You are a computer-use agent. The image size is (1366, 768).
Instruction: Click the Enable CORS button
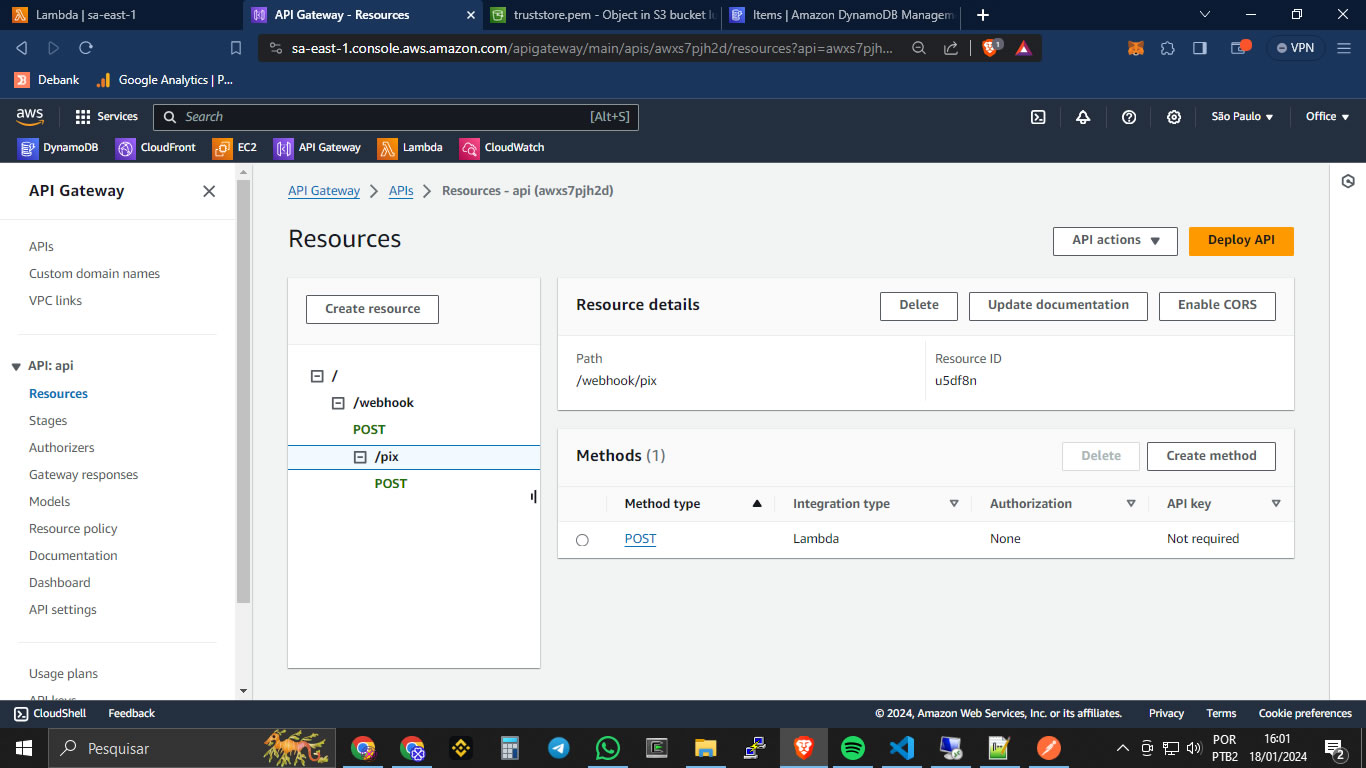click(x=1217, y=306)
